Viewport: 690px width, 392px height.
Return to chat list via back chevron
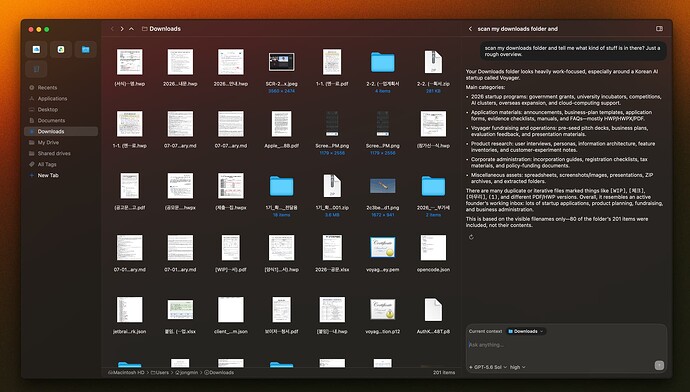[470, 29]
